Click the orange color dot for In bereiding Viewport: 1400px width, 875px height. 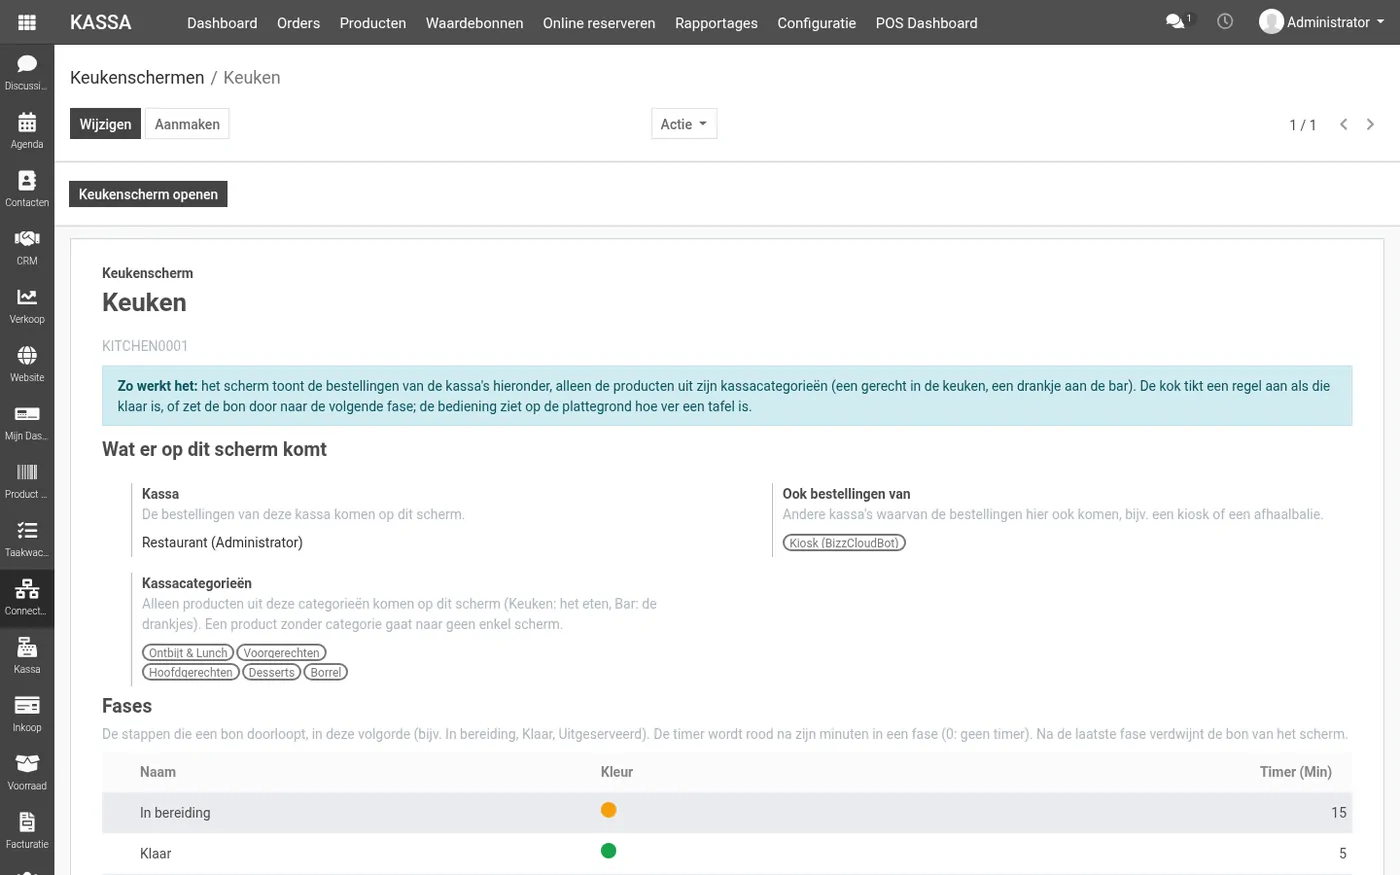[608, 810]
